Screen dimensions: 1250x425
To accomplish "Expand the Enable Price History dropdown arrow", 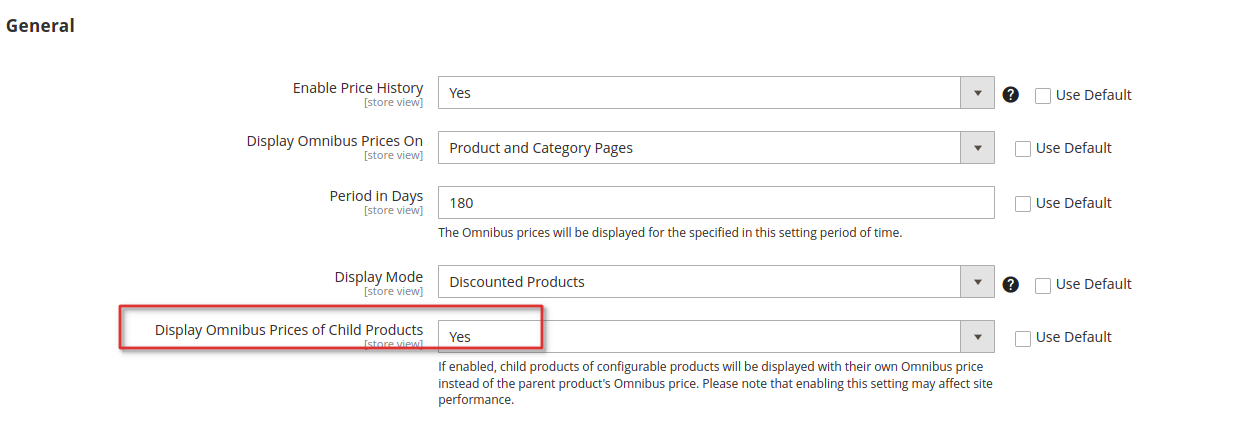I will click(x=977, y=92).
